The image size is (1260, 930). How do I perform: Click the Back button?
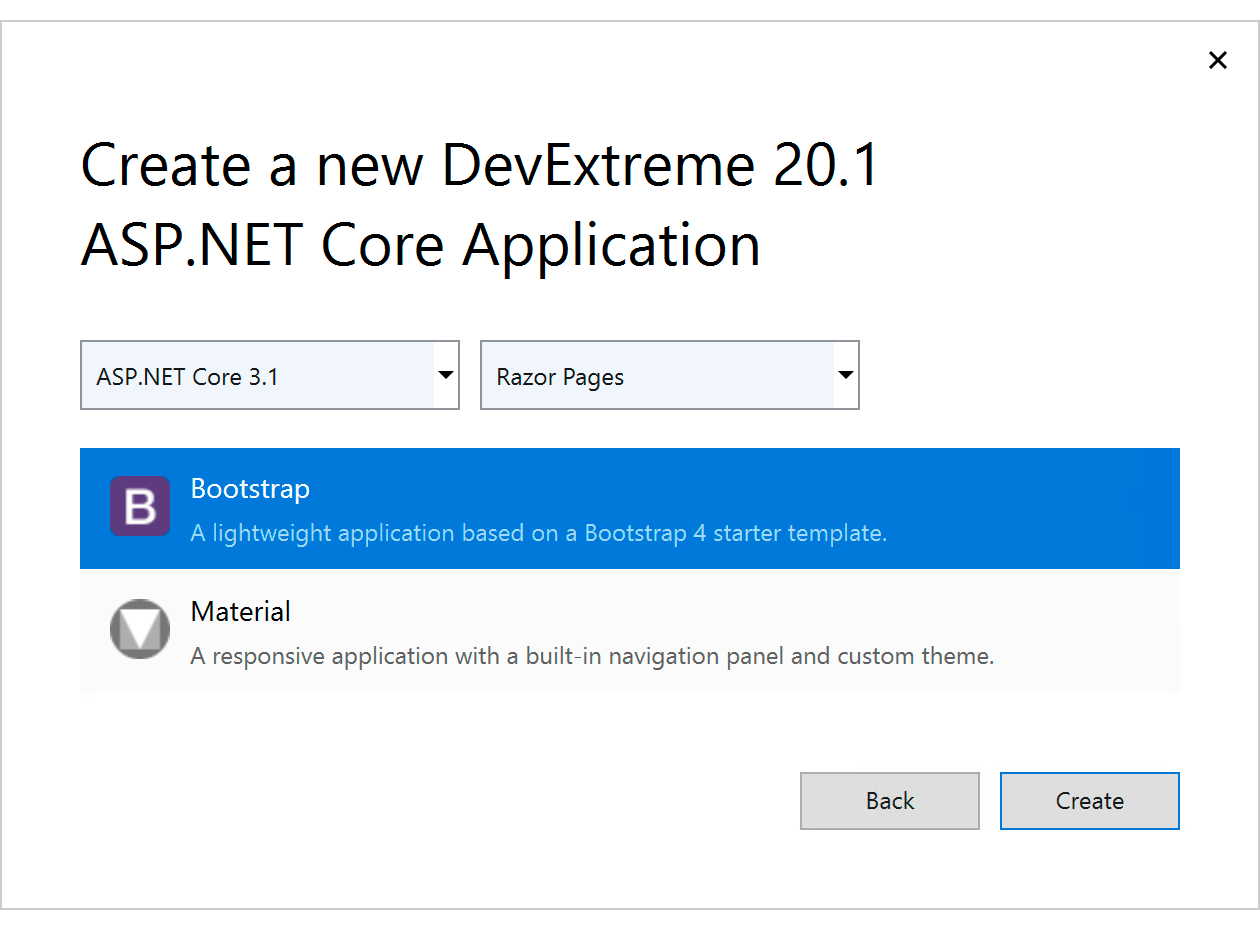click(889, 801)
